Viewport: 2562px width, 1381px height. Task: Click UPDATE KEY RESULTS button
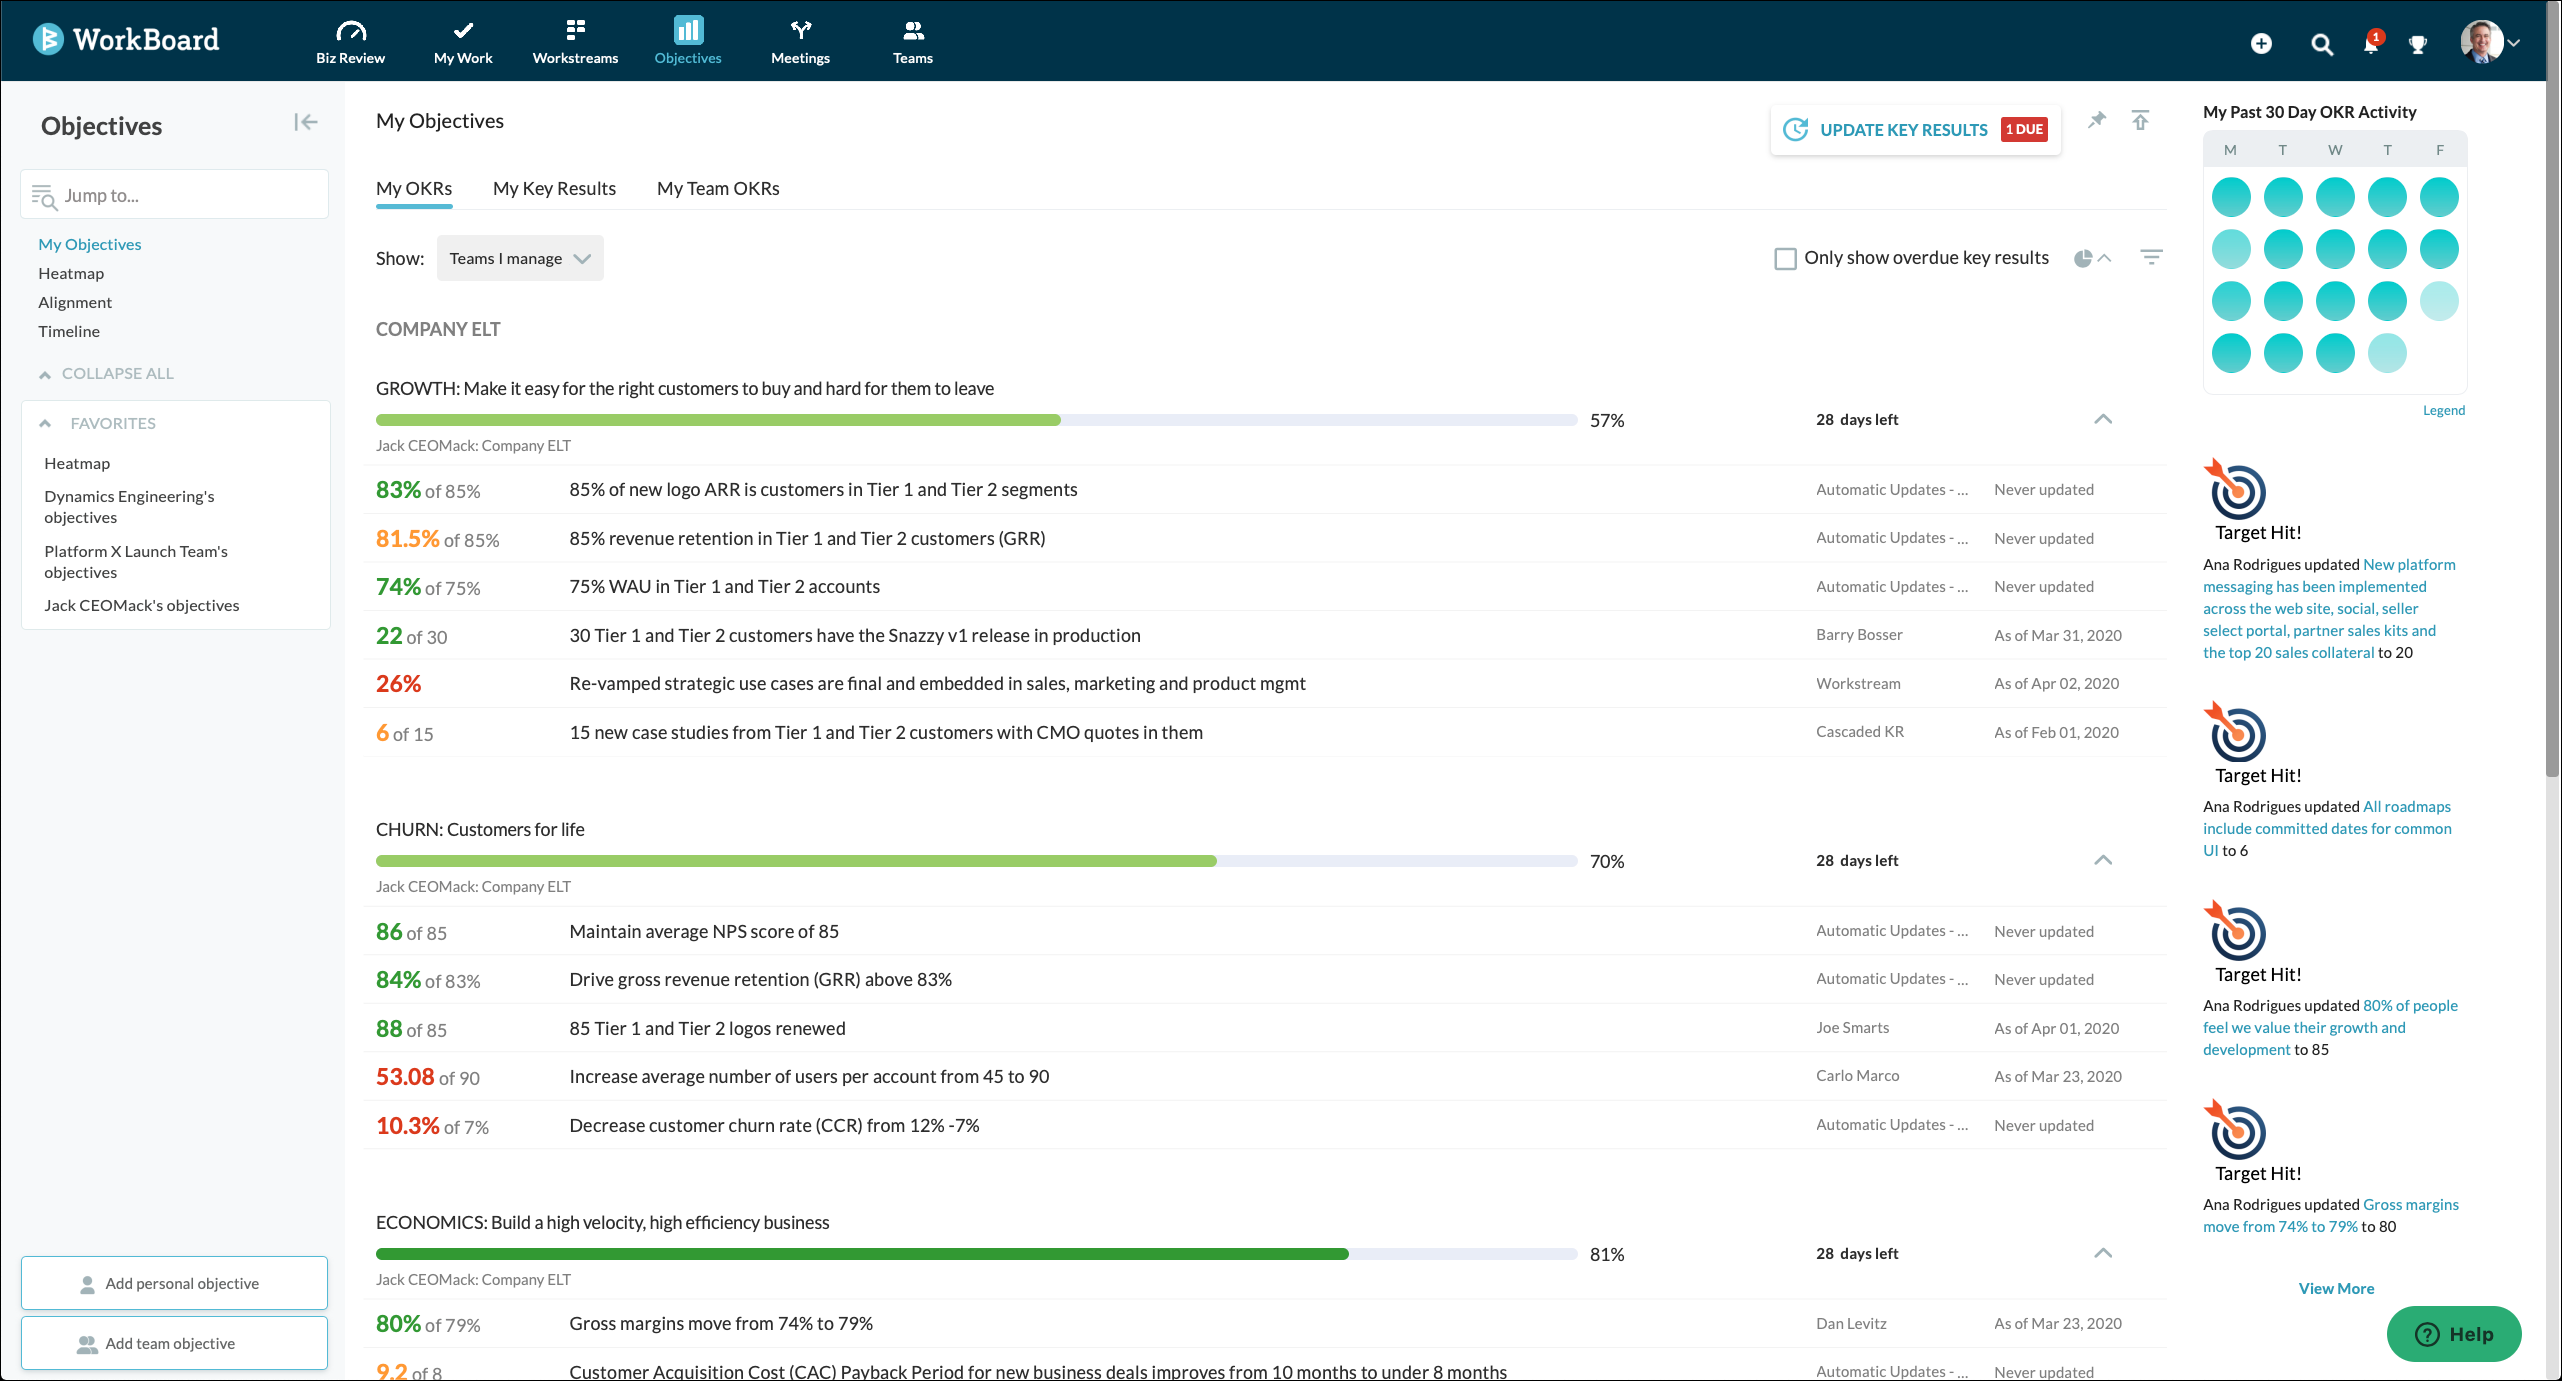[1915, 129]
